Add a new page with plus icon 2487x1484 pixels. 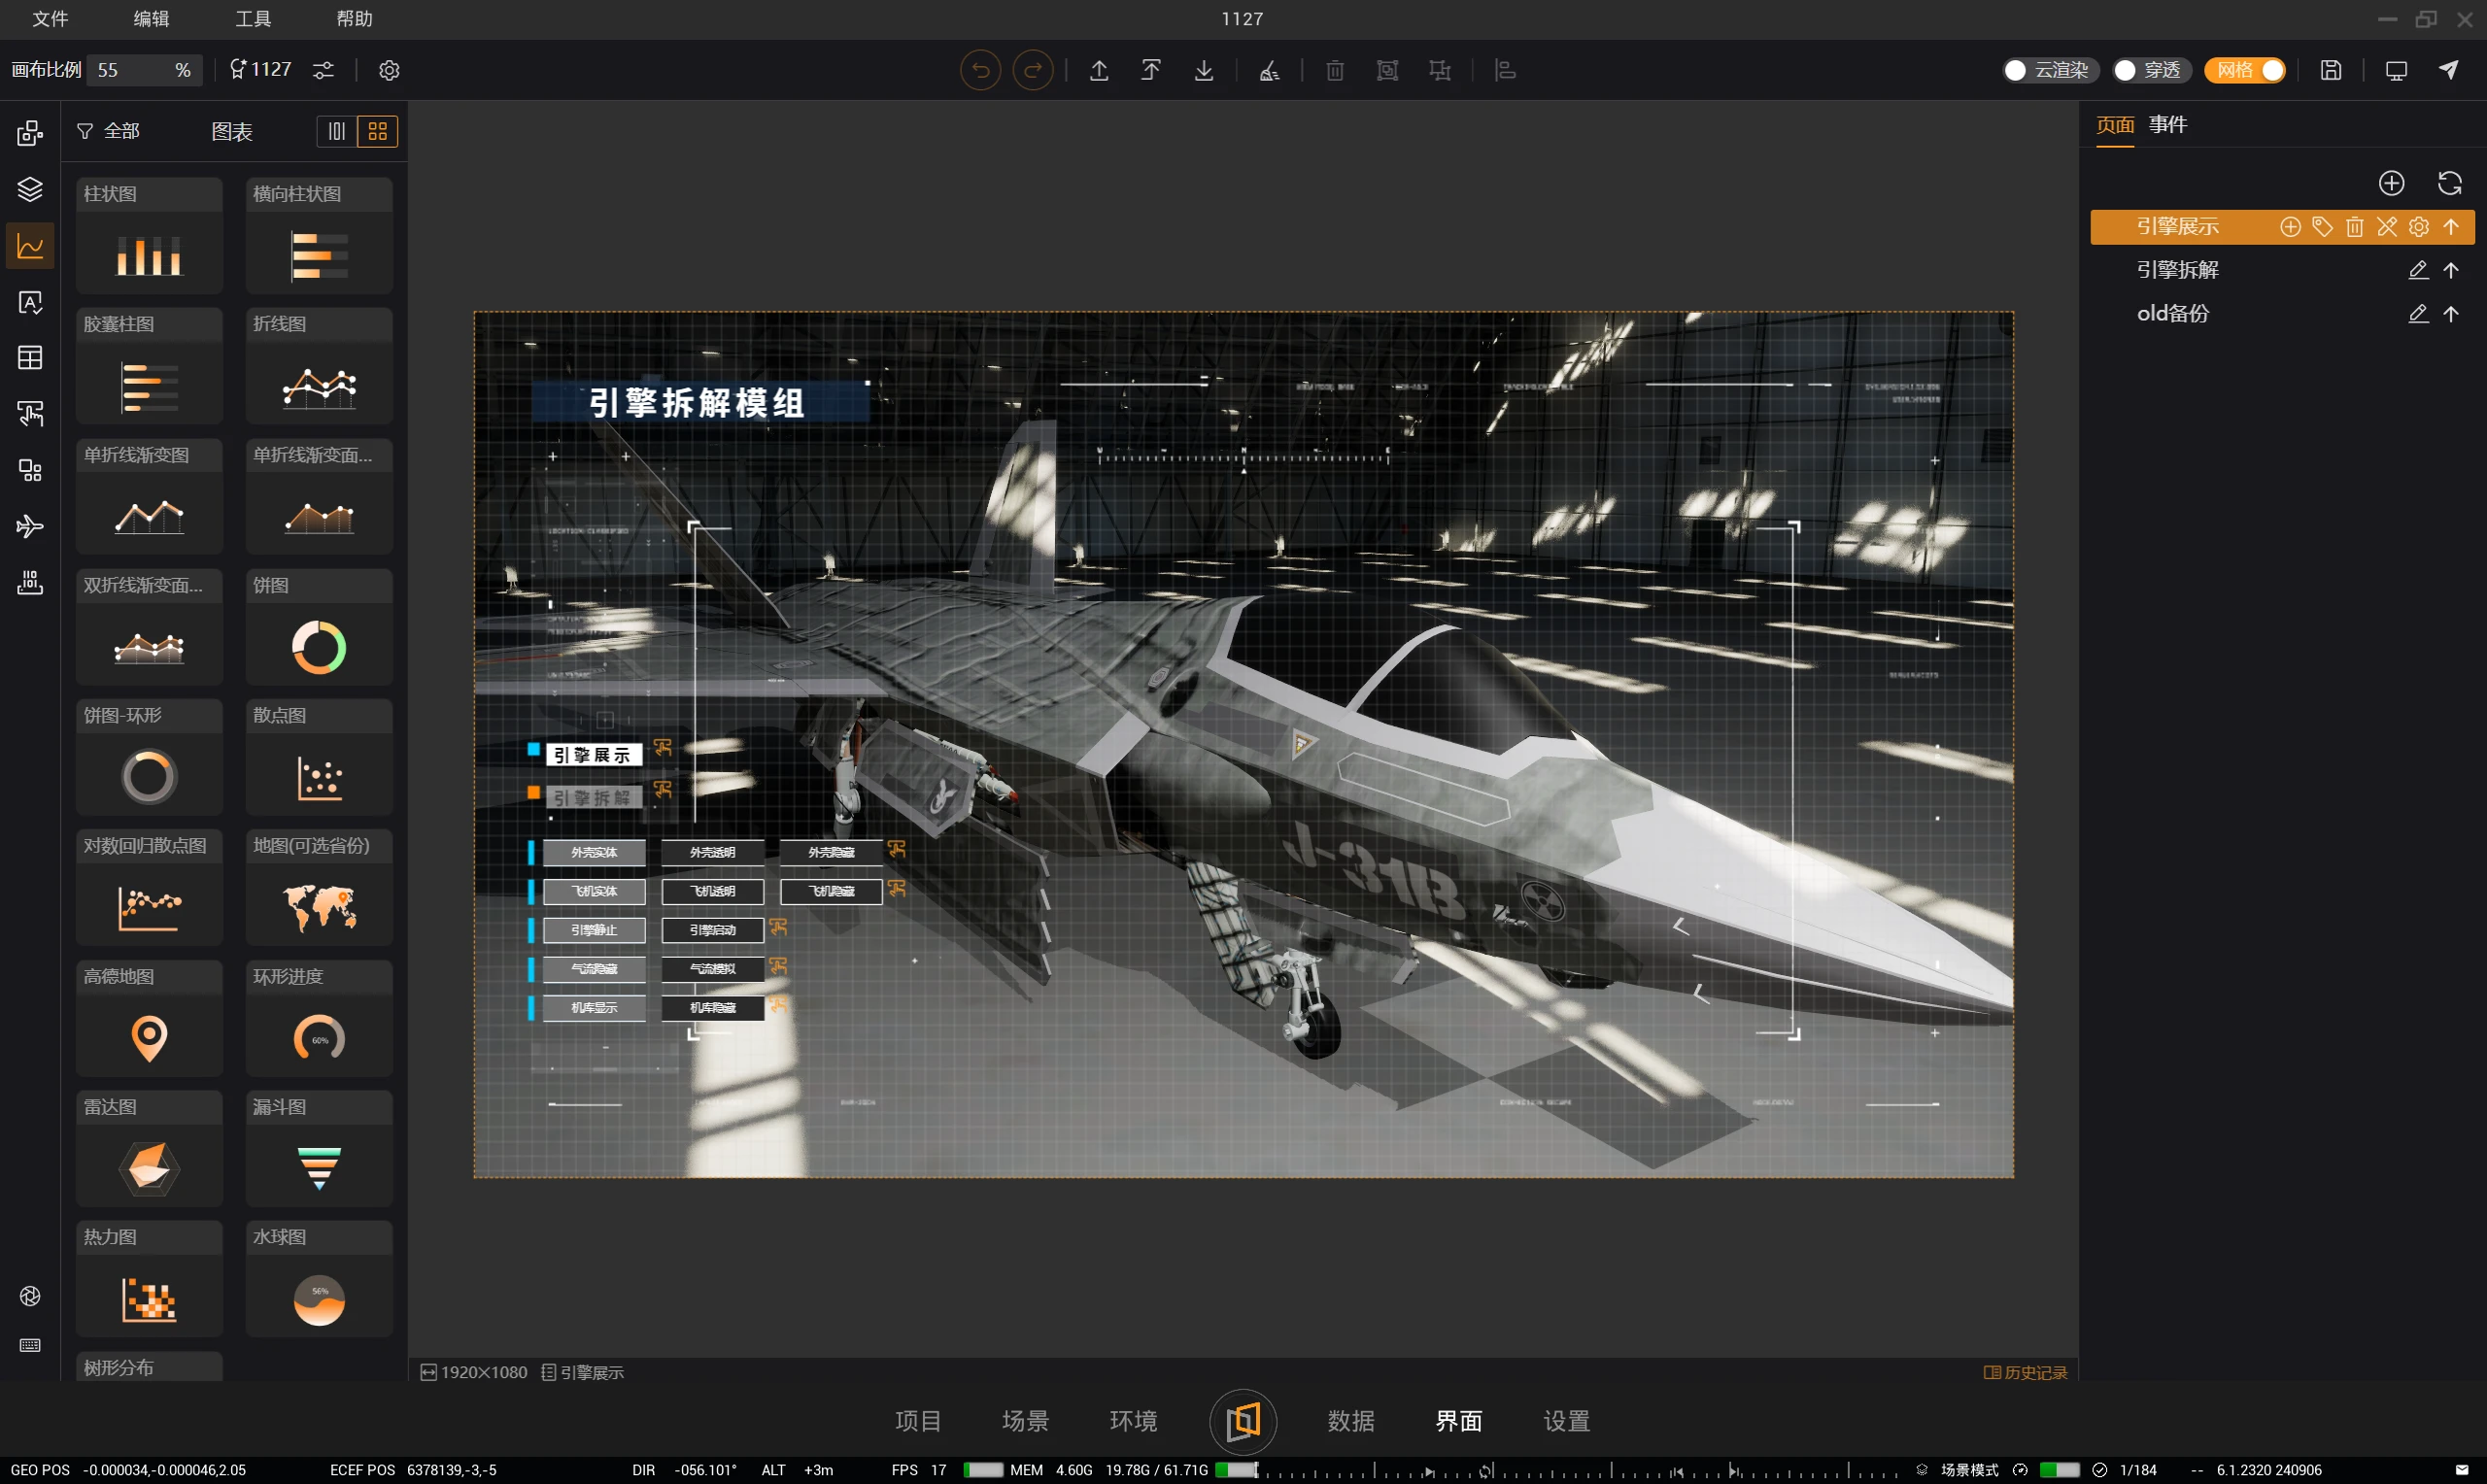point(2391,183)
